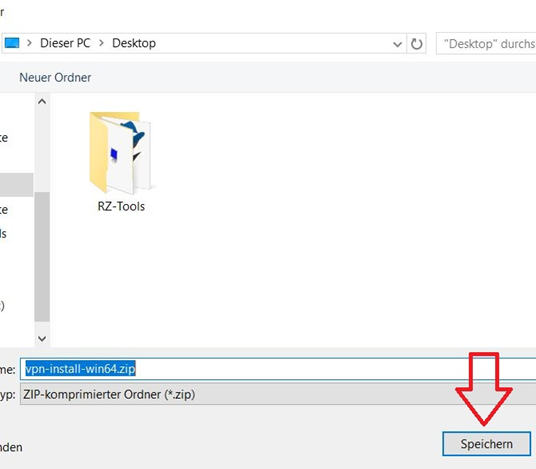
Task: Click the navigation pane scrollbar thumb
Action: point(42,257)
